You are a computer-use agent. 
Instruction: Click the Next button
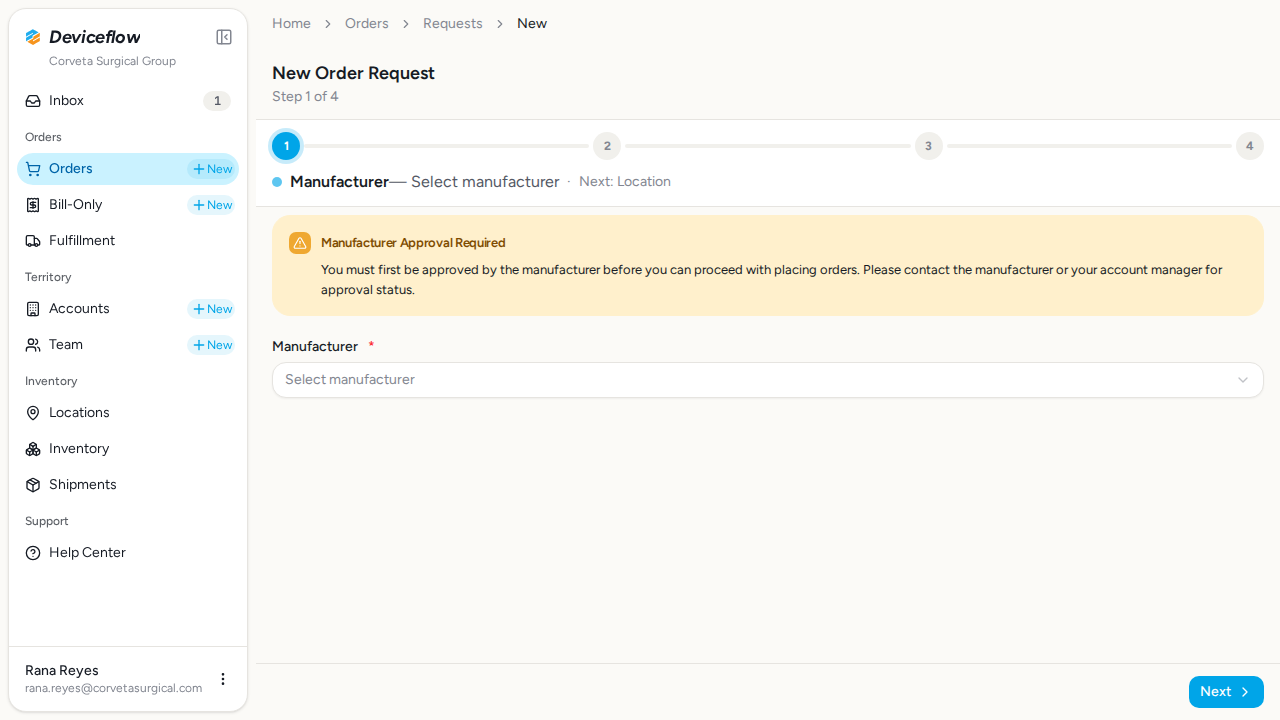tap(1226, 692)
